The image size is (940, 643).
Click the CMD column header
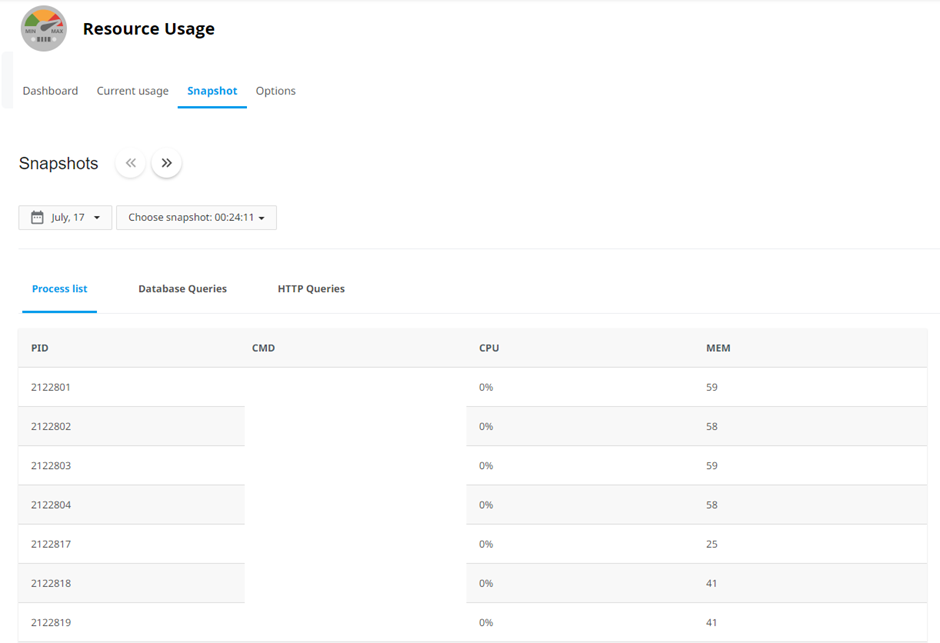[x=263, y=348]
